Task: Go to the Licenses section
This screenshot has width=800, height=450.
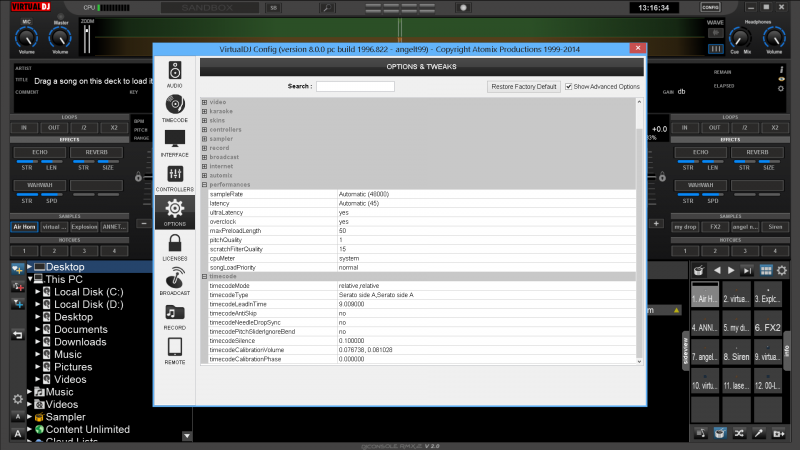Action: 174,247
